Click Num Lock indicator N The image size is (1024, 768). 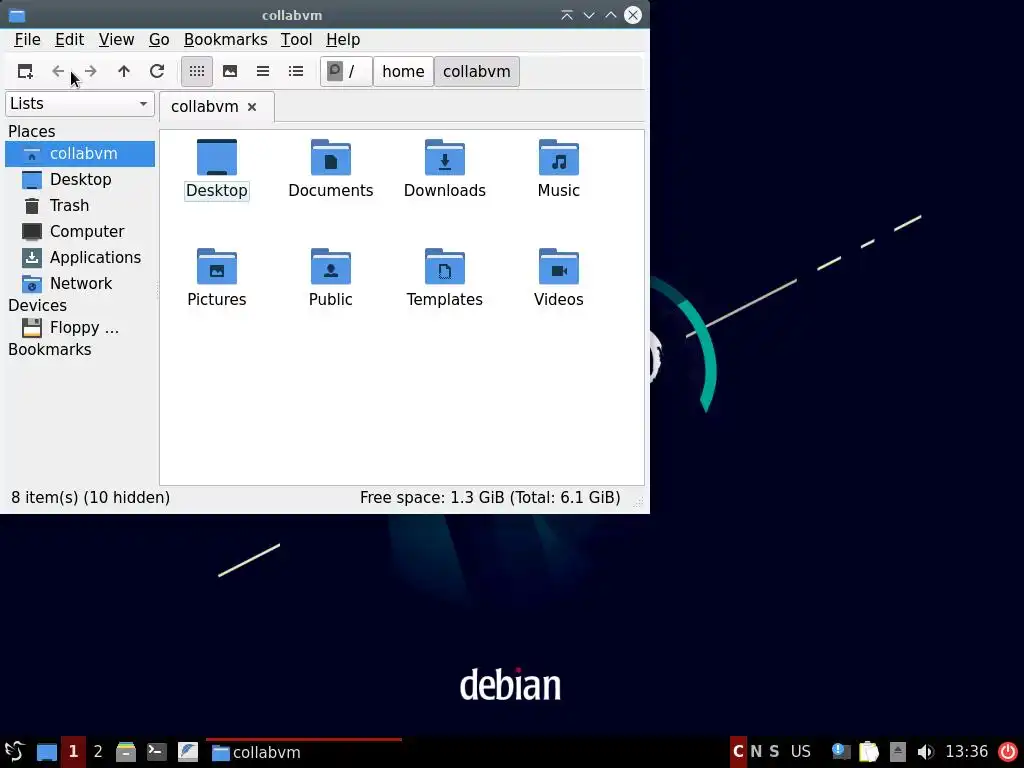[x=756, y=752]
